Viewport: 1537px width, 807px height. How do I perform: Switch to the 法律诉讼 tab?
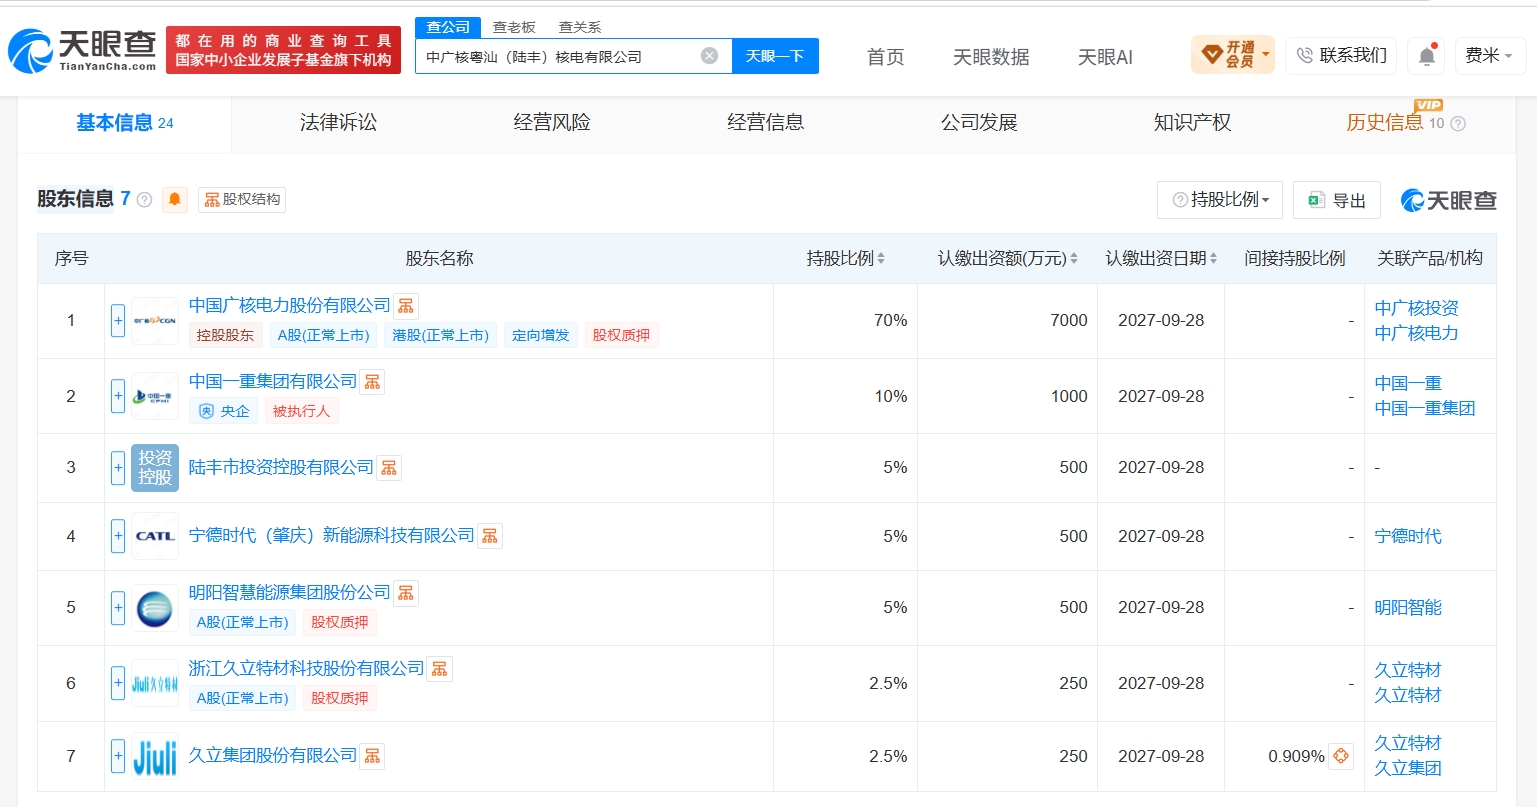point(338,123)
